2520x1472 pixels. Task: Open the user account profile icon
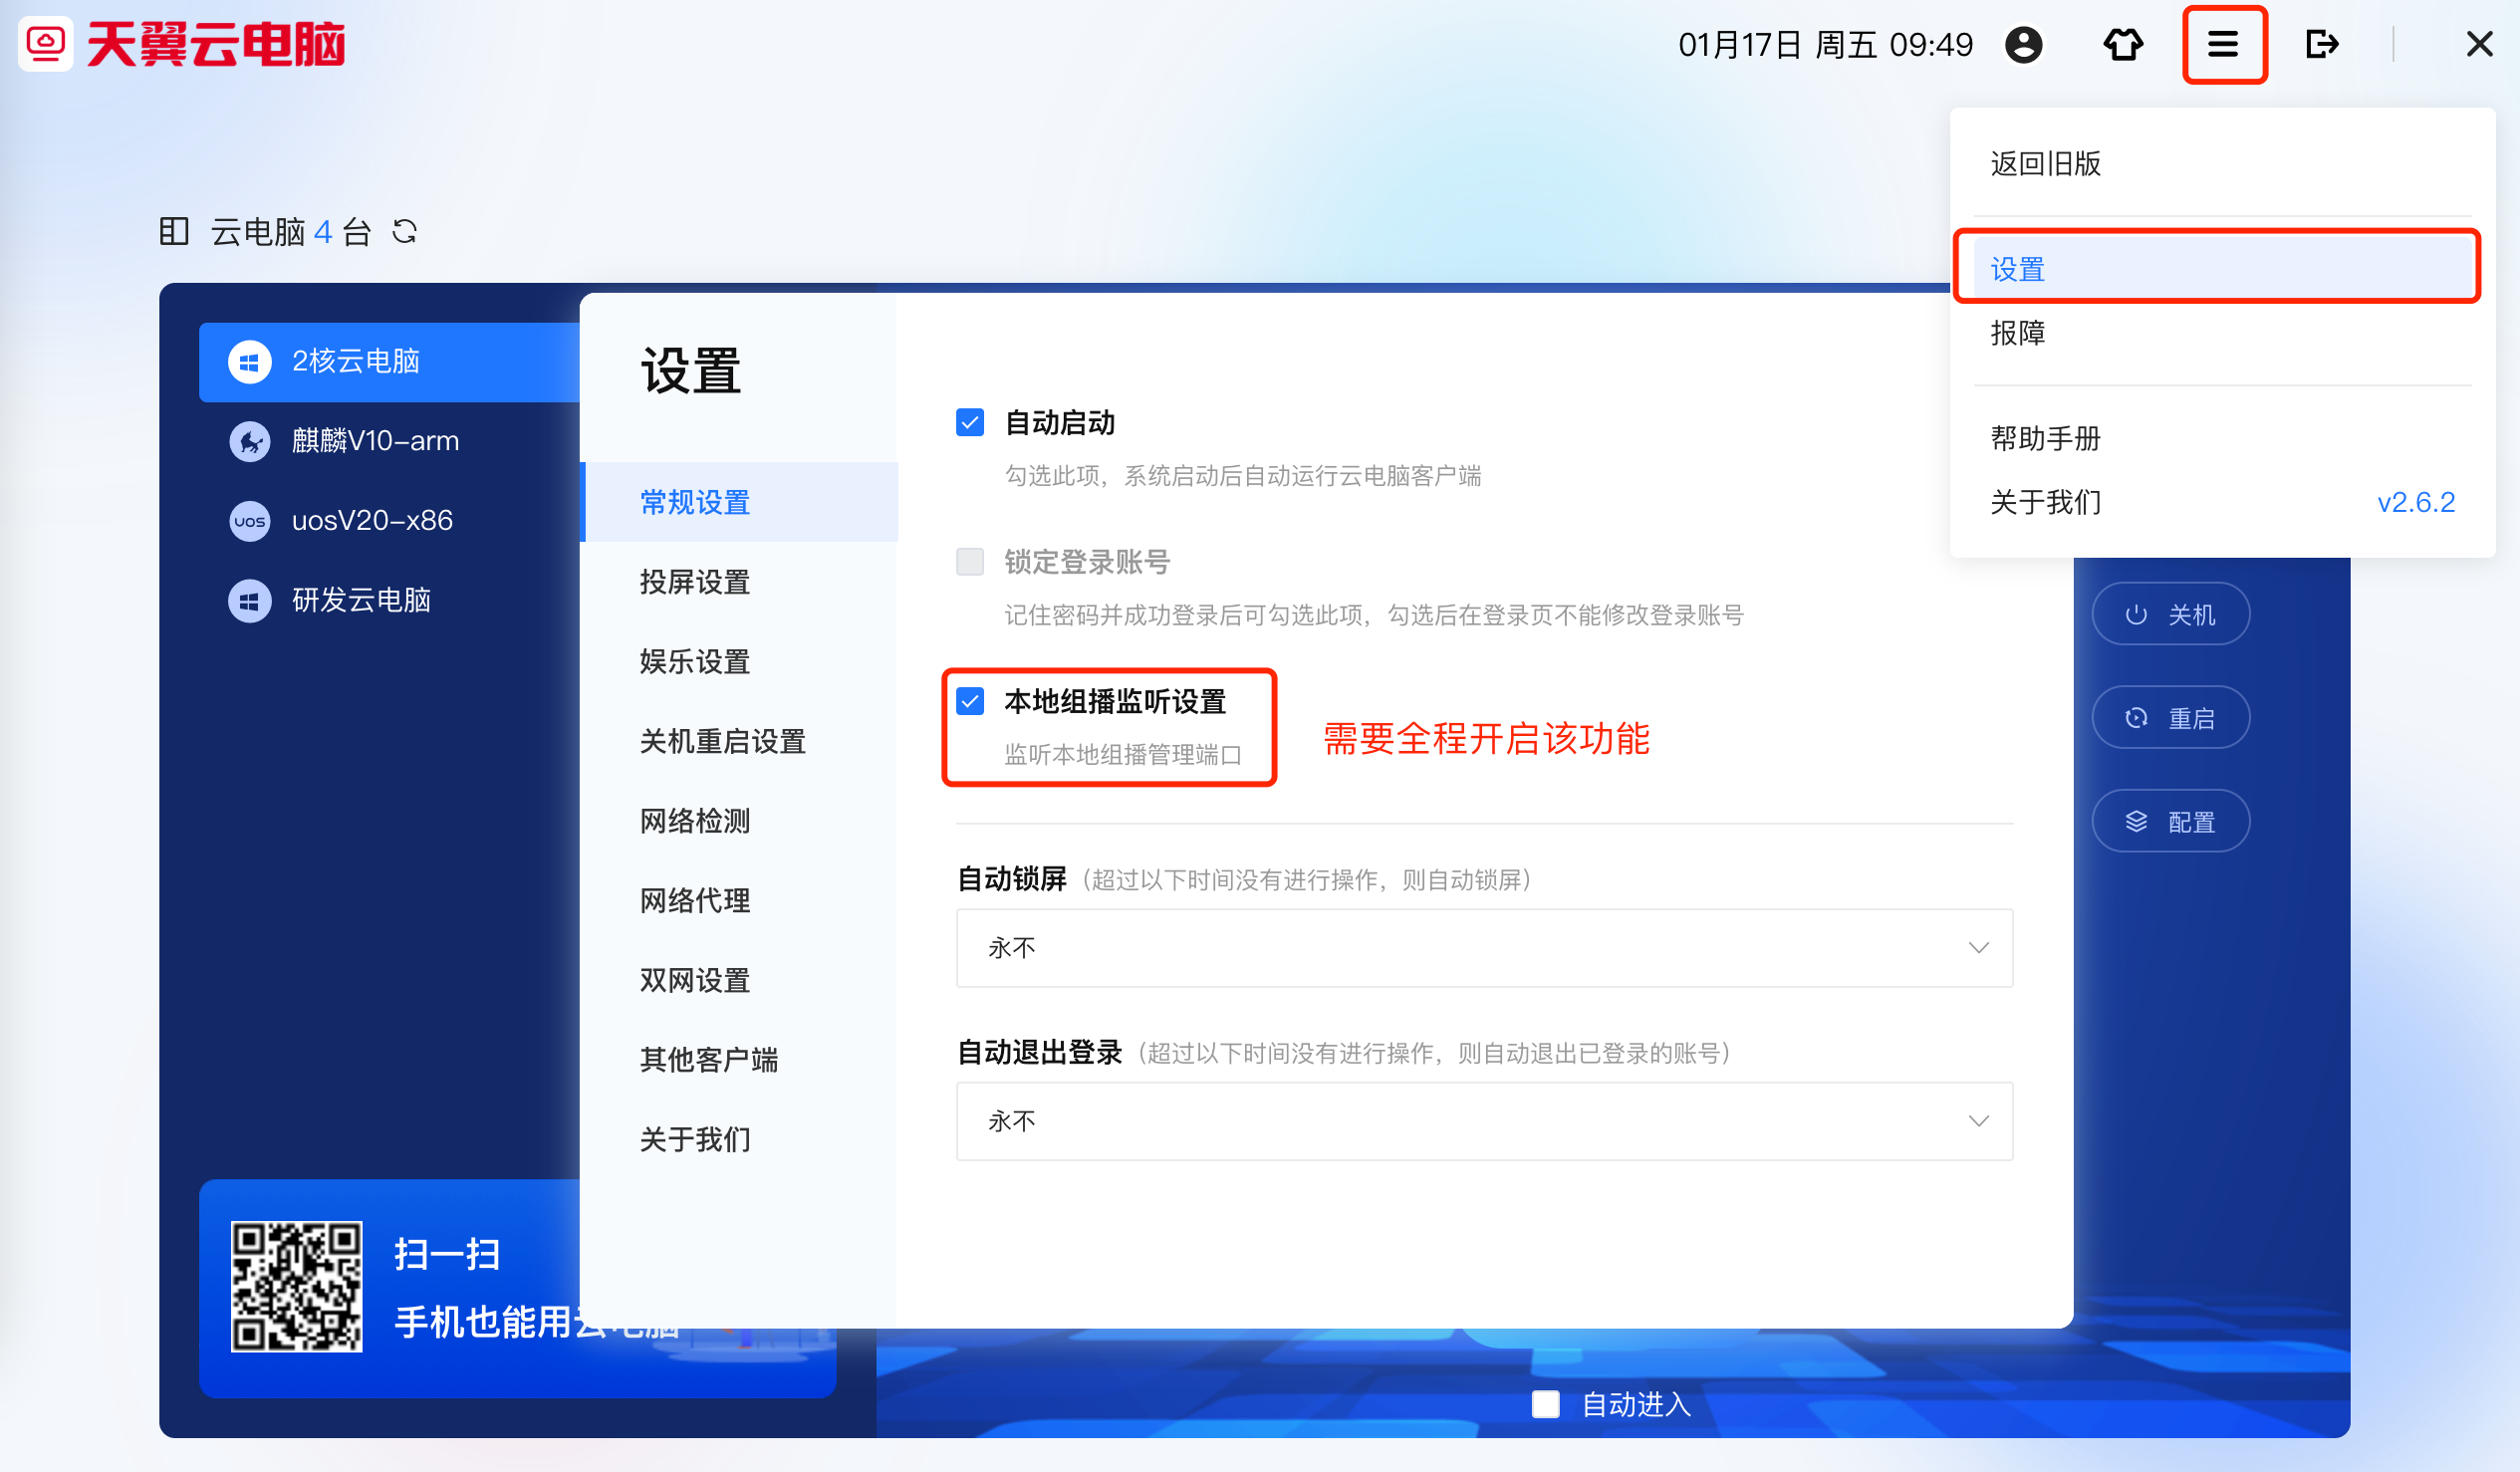click(x=2023, y=44)
